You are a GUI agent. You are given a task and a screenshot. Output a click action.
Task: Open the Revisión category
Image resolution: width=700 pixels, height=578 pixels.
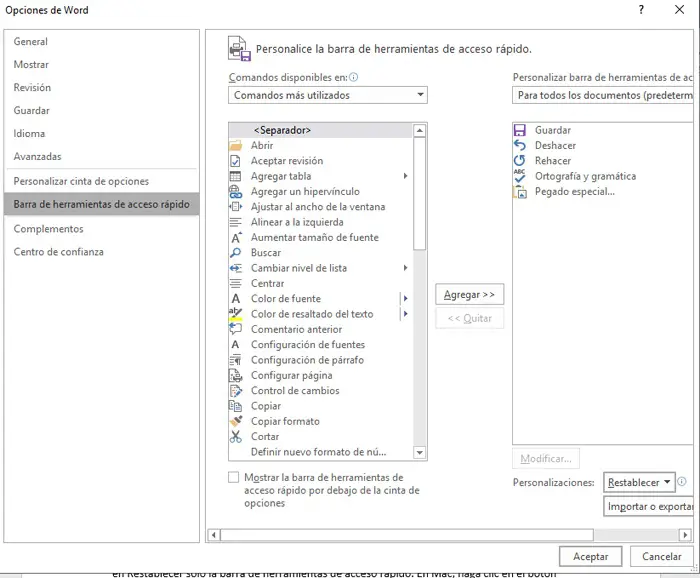(102, 87)
